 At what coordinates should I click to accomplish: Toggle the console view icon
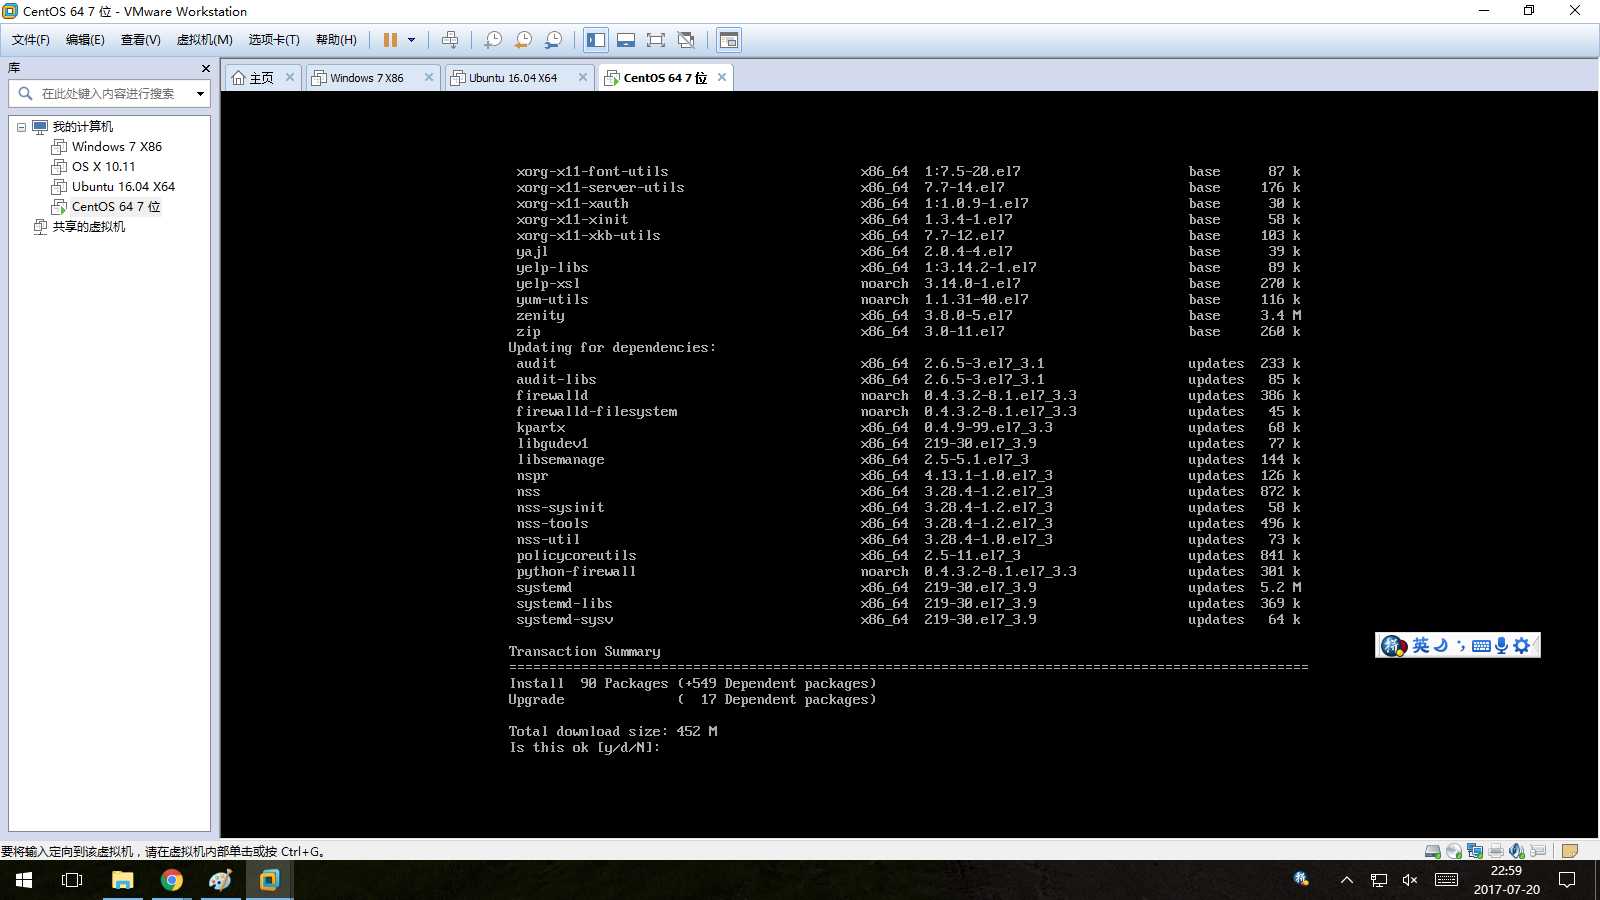pyautogui.click(x=729, y=40)
